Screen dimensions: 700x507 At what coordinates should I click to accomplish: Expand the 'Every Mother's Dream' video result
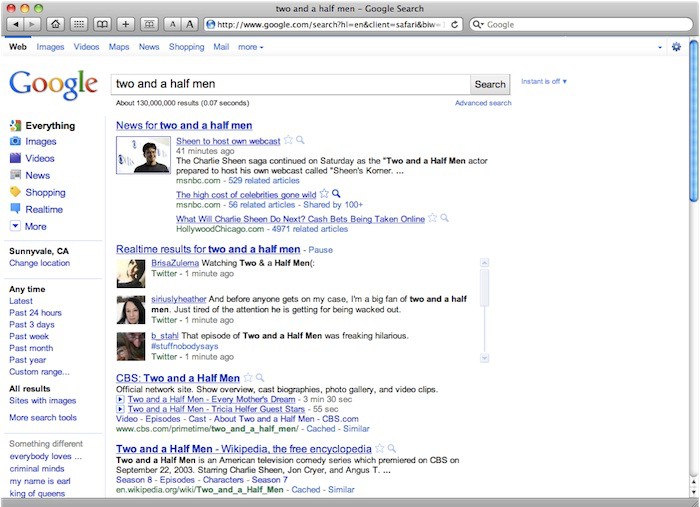[x=120, y=399]
